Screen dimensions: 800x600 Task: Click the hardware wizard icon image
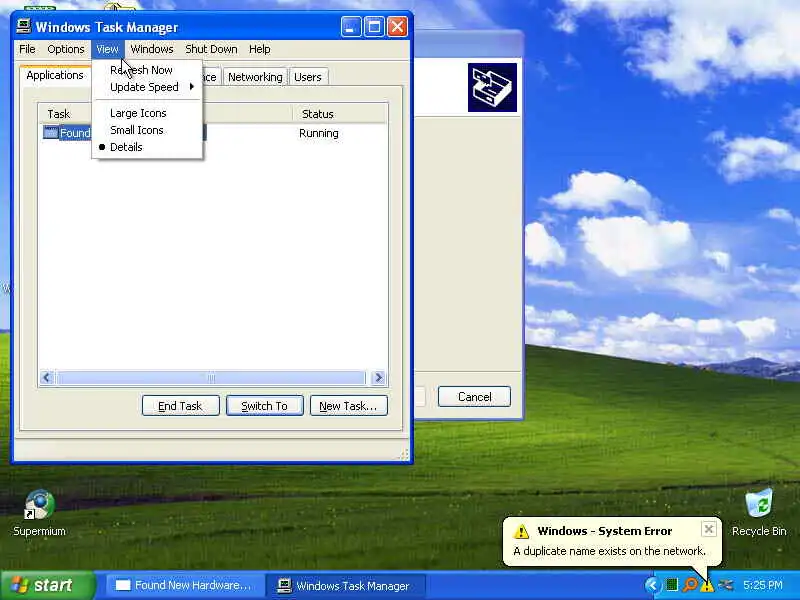[492, 87]
